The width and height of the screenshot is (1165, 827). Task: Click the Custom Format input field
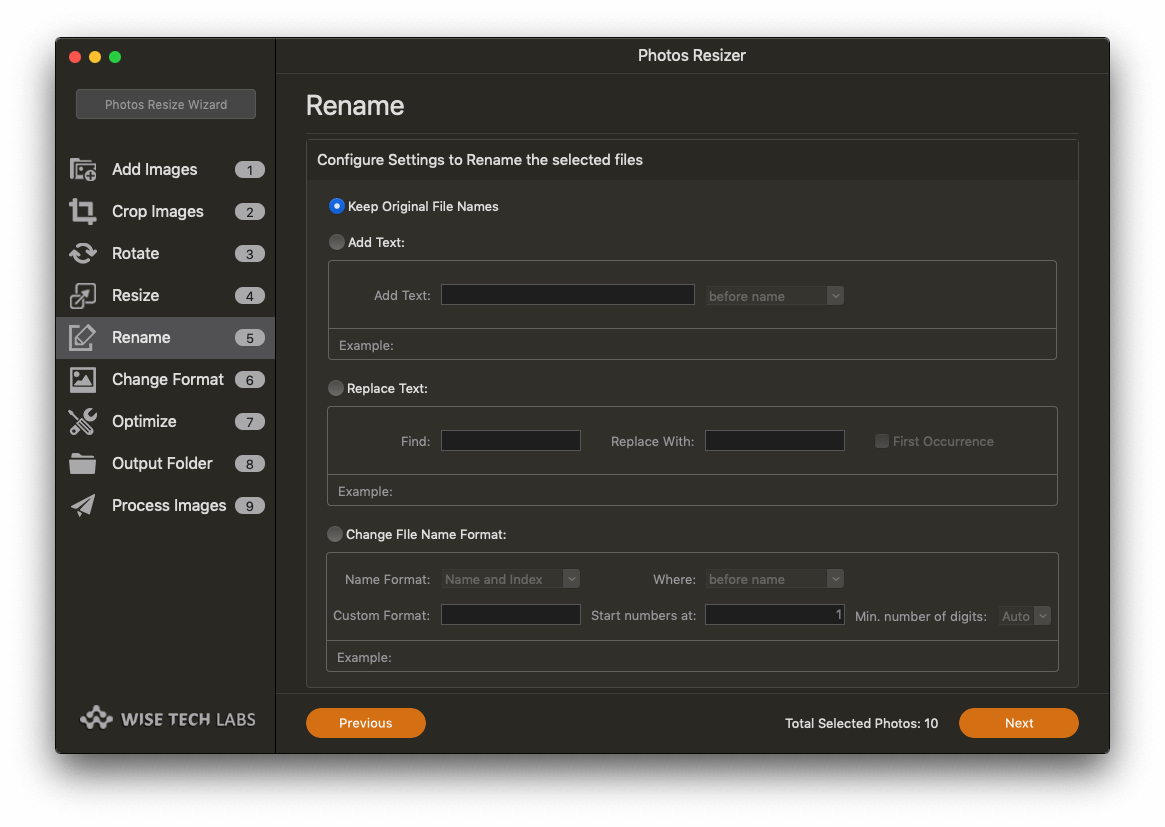tap(510, 614)
